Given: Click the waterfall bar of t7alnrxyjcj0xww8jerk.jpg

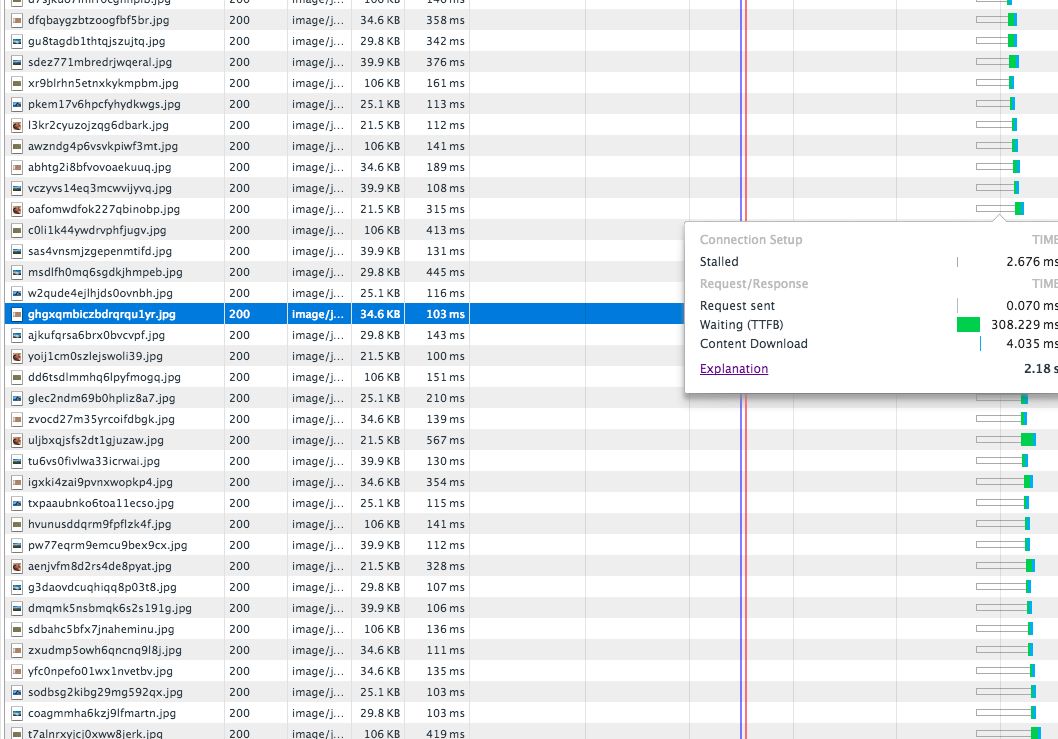Looking at the screenshot, I should click(x=1008, y=733).
